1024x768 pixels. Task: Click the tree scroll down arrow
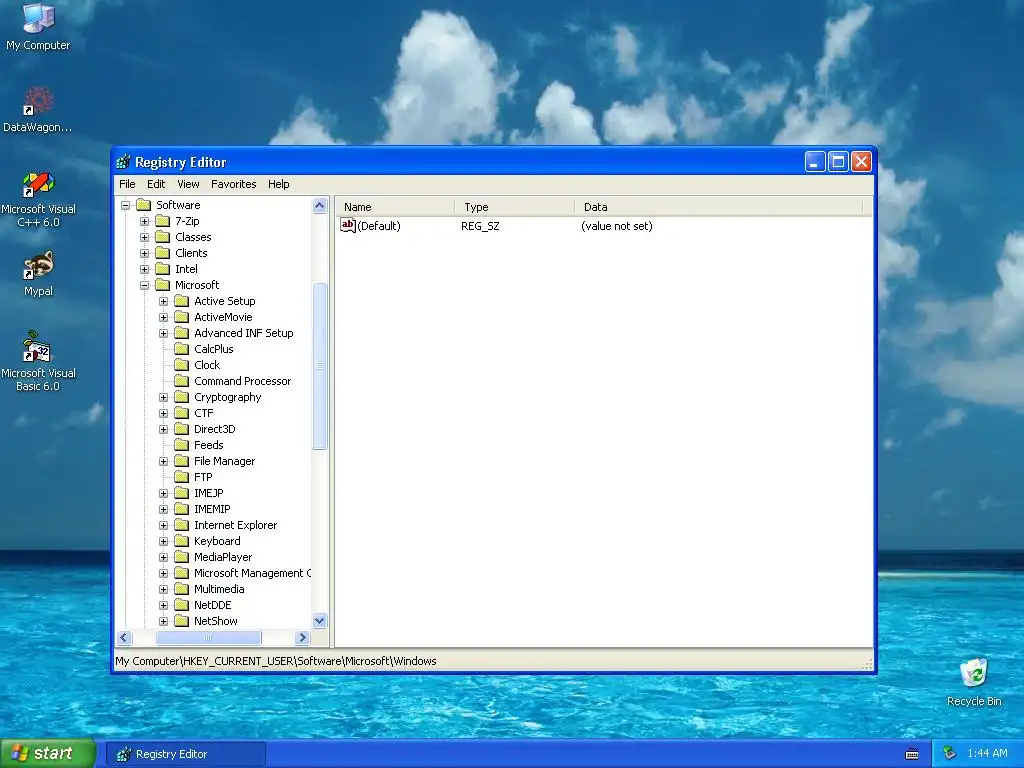coord(319,621)
